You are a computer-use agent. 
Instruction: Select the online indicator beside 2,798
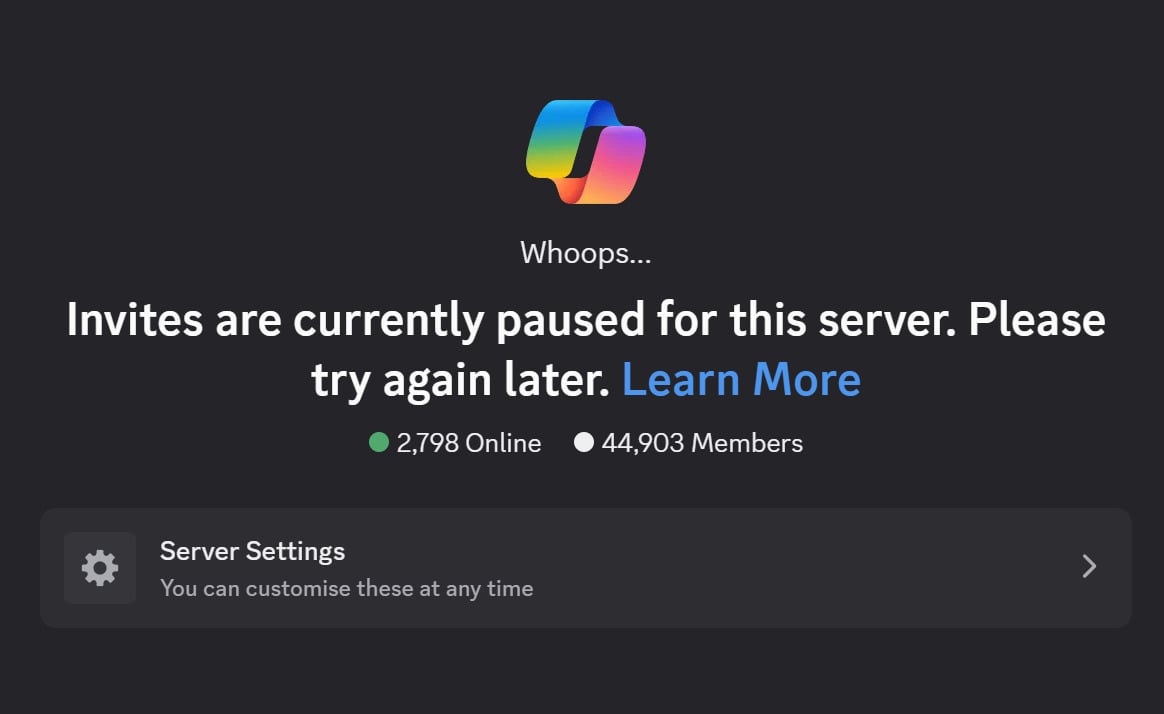click(x=380, y=442)
